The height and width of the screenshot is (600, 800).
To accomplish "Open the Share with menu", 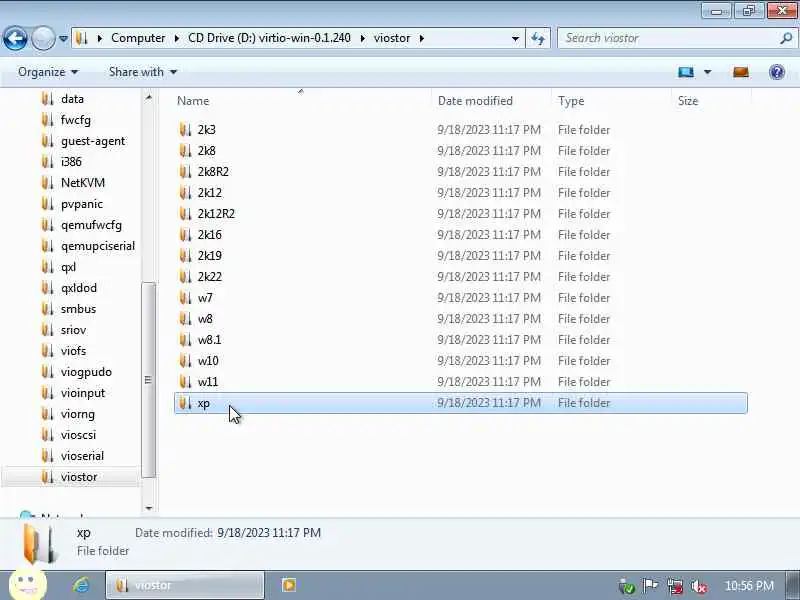I will point(142,72).
